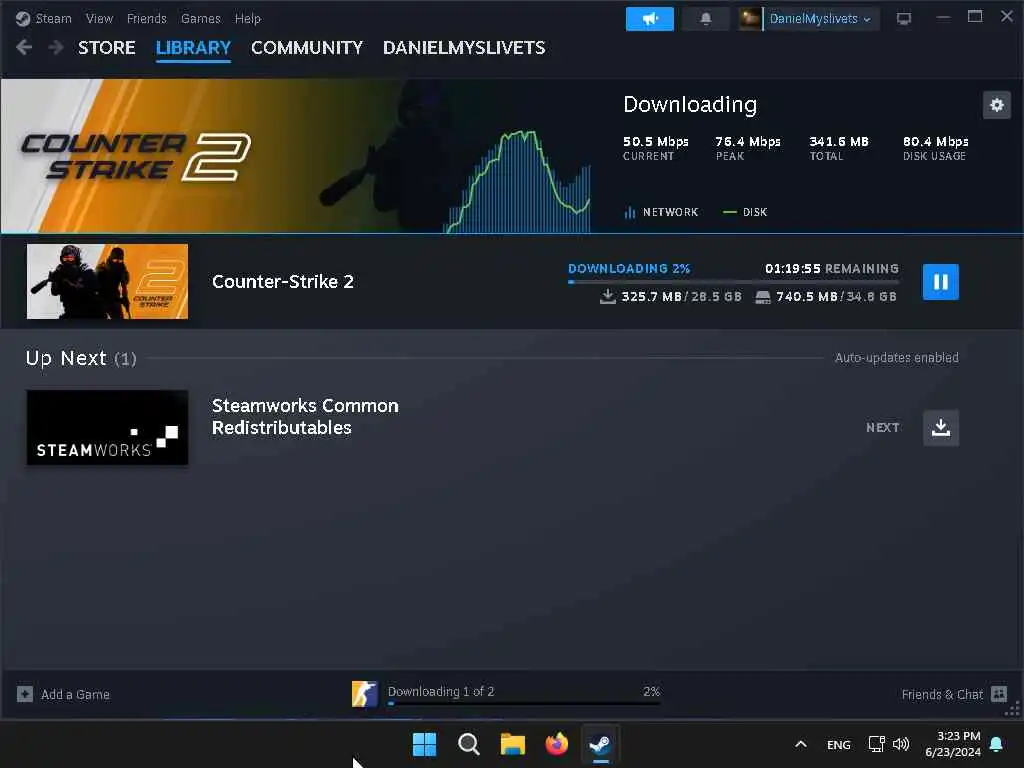
Task: Toggle the NETWORK graph legend
Action: tap(661, 212)
